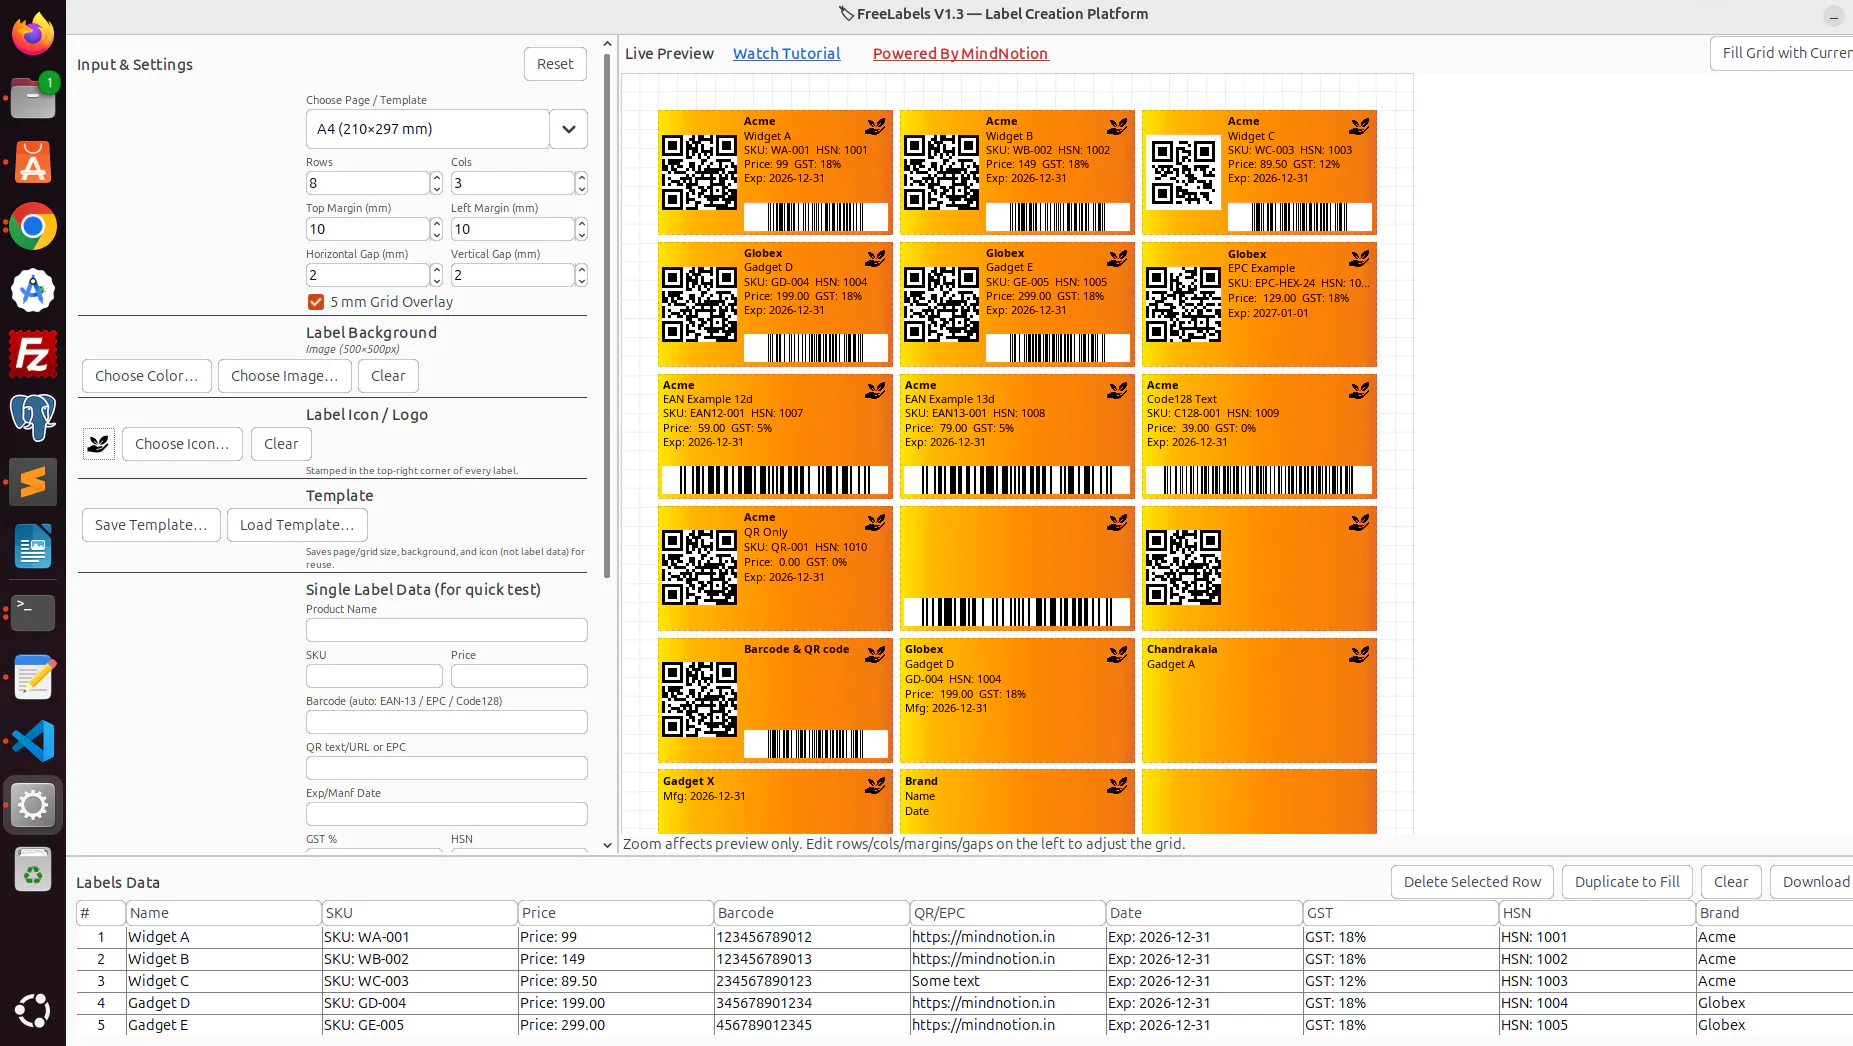
Task: Click the single label SKU input field
Action: (x=374, y=676)
